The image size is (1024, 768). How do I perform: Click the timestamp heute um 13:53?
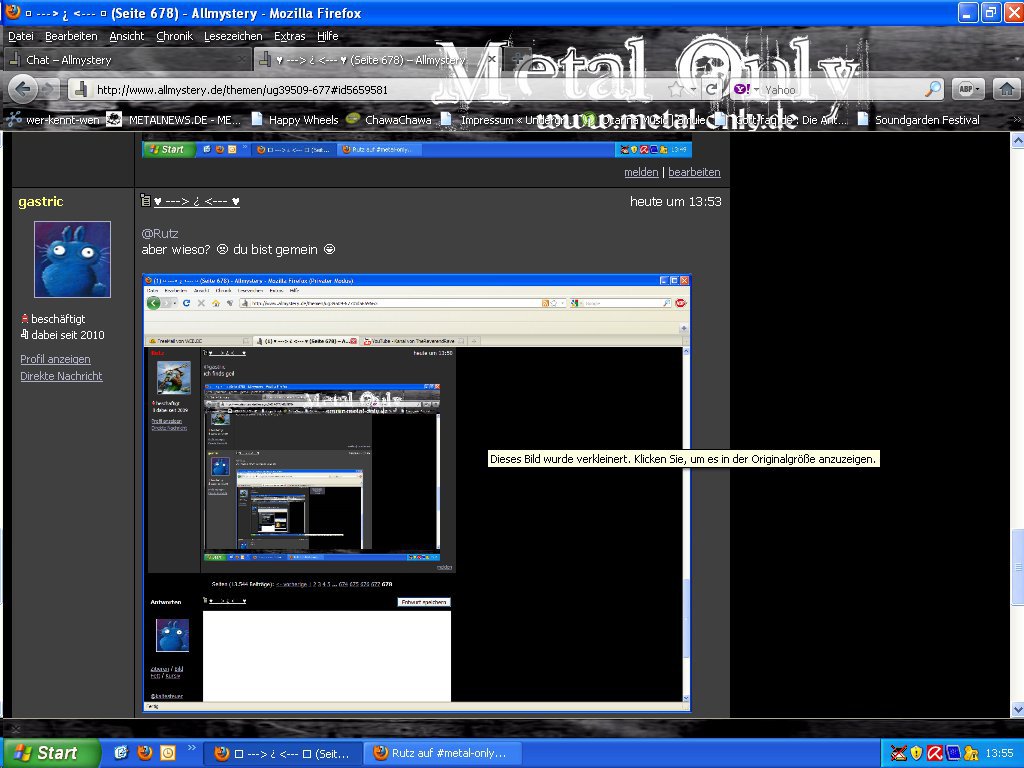point(675,201)
